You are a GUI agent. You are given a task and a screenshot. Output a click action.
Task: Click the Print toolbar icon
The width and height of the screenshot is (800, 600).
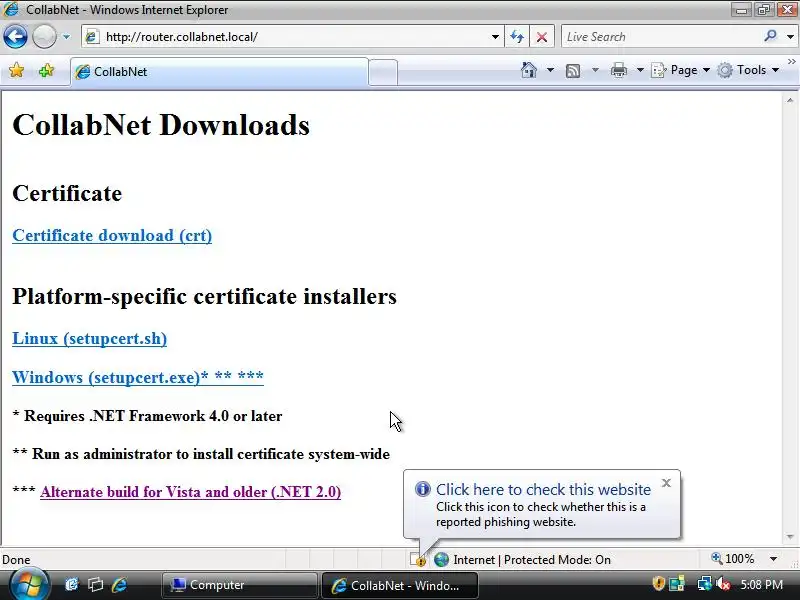(x=618, y=70)
